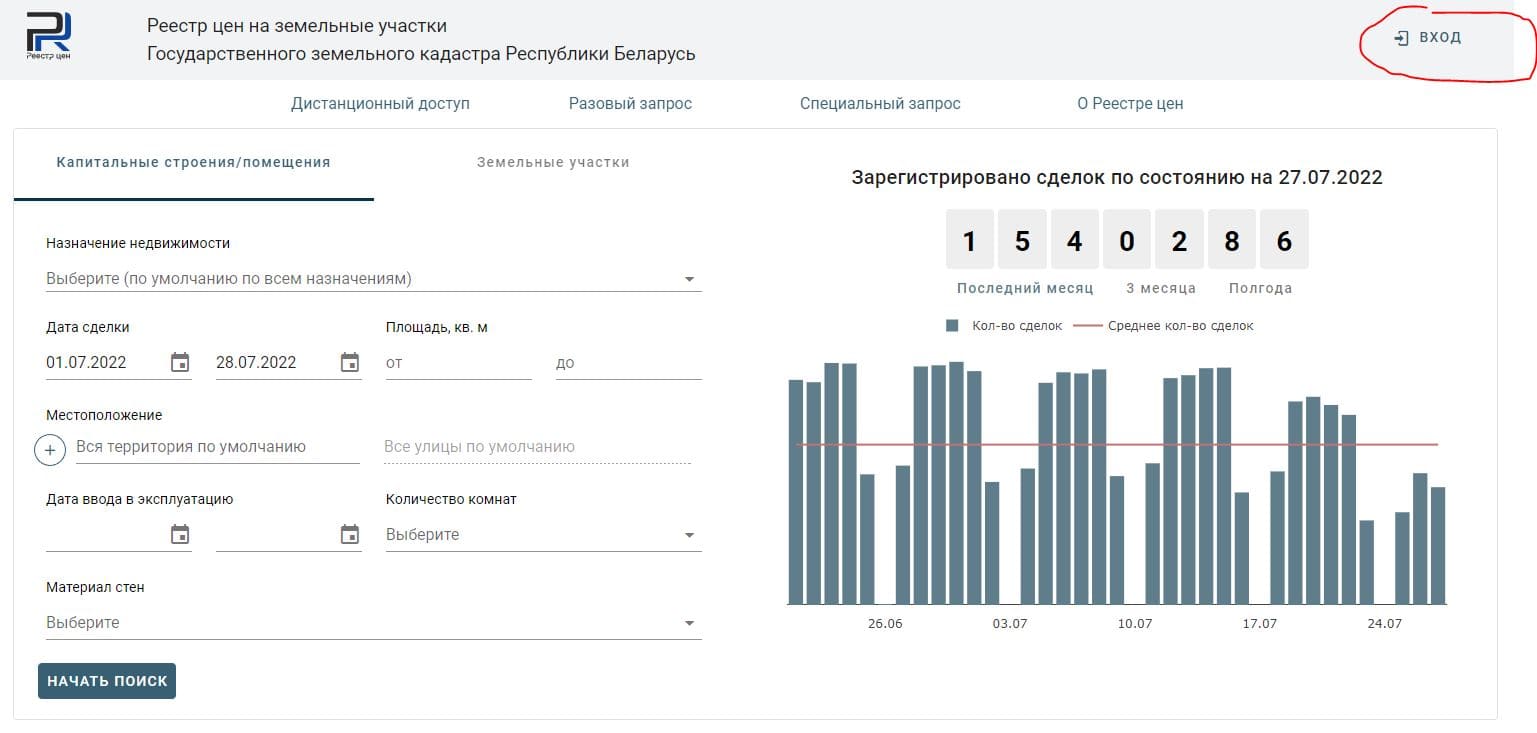Screen dimensions: 1537x733
Task: Click the counter digit 0 tile
Action: click(1127, 240)
